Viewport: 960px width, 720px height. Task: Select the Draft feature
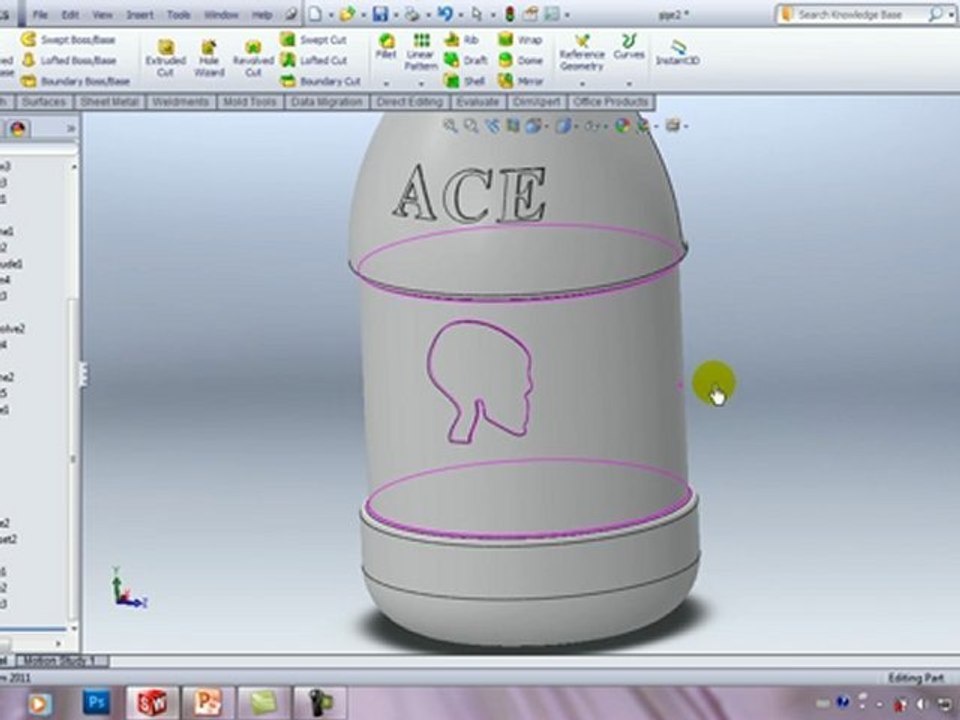tap(465, 60)
